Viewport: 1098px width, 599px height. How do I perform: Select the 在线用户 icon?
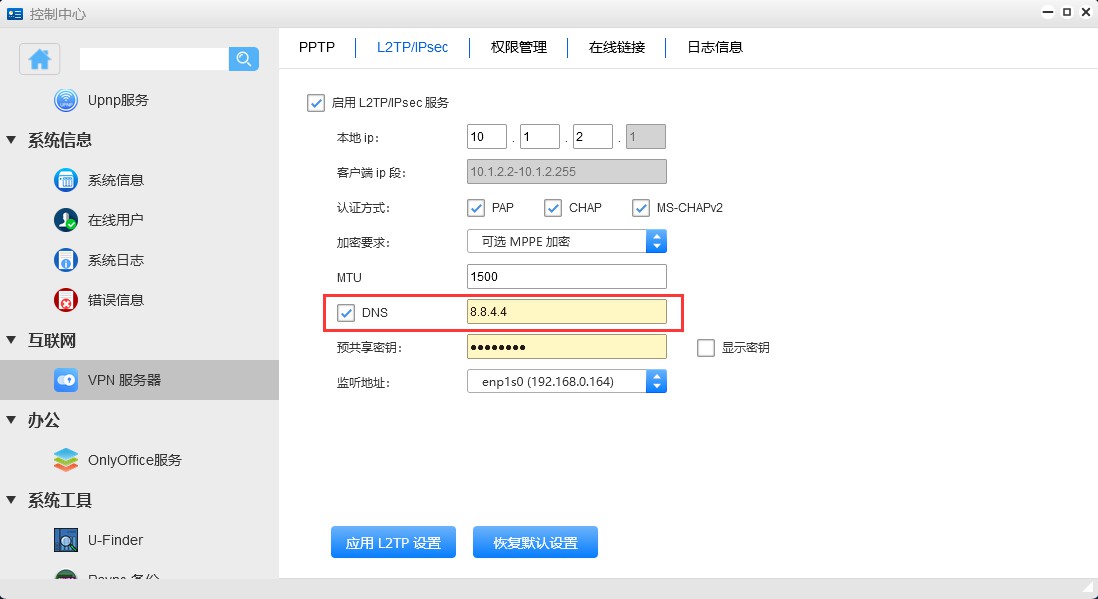66,220
